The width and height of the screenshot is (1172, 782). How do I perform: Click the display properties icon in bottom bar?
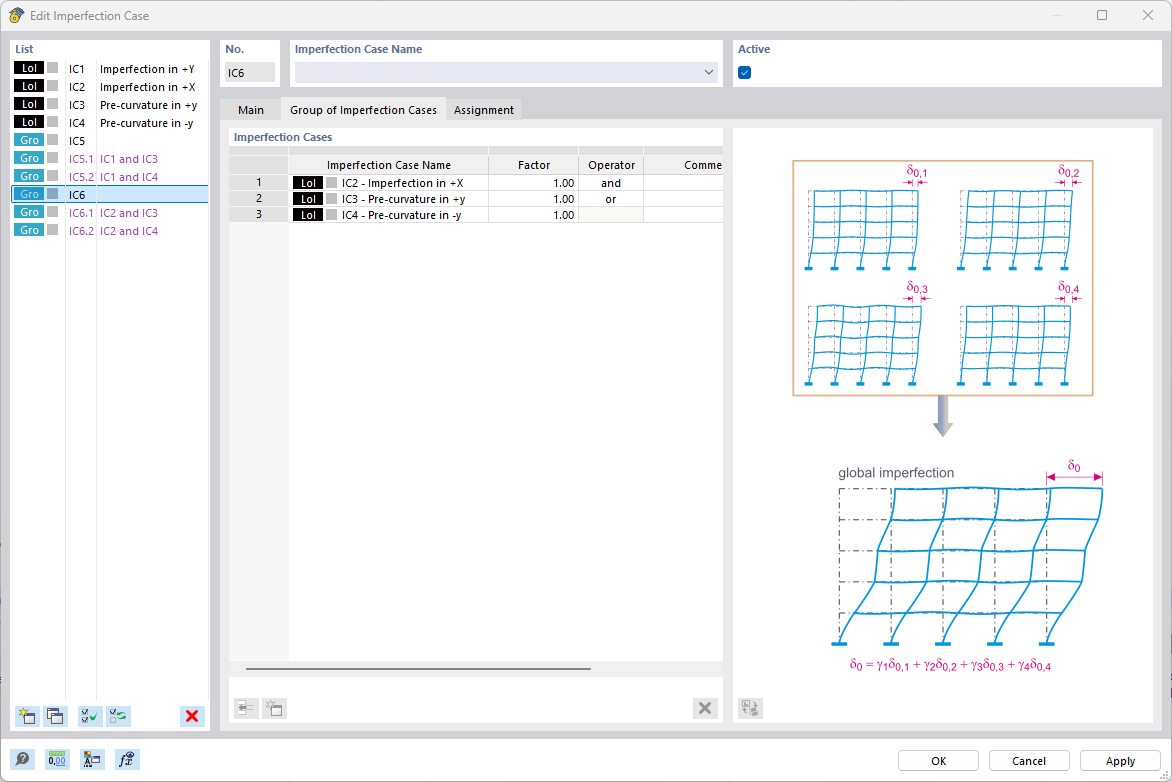tap(92, 760)
